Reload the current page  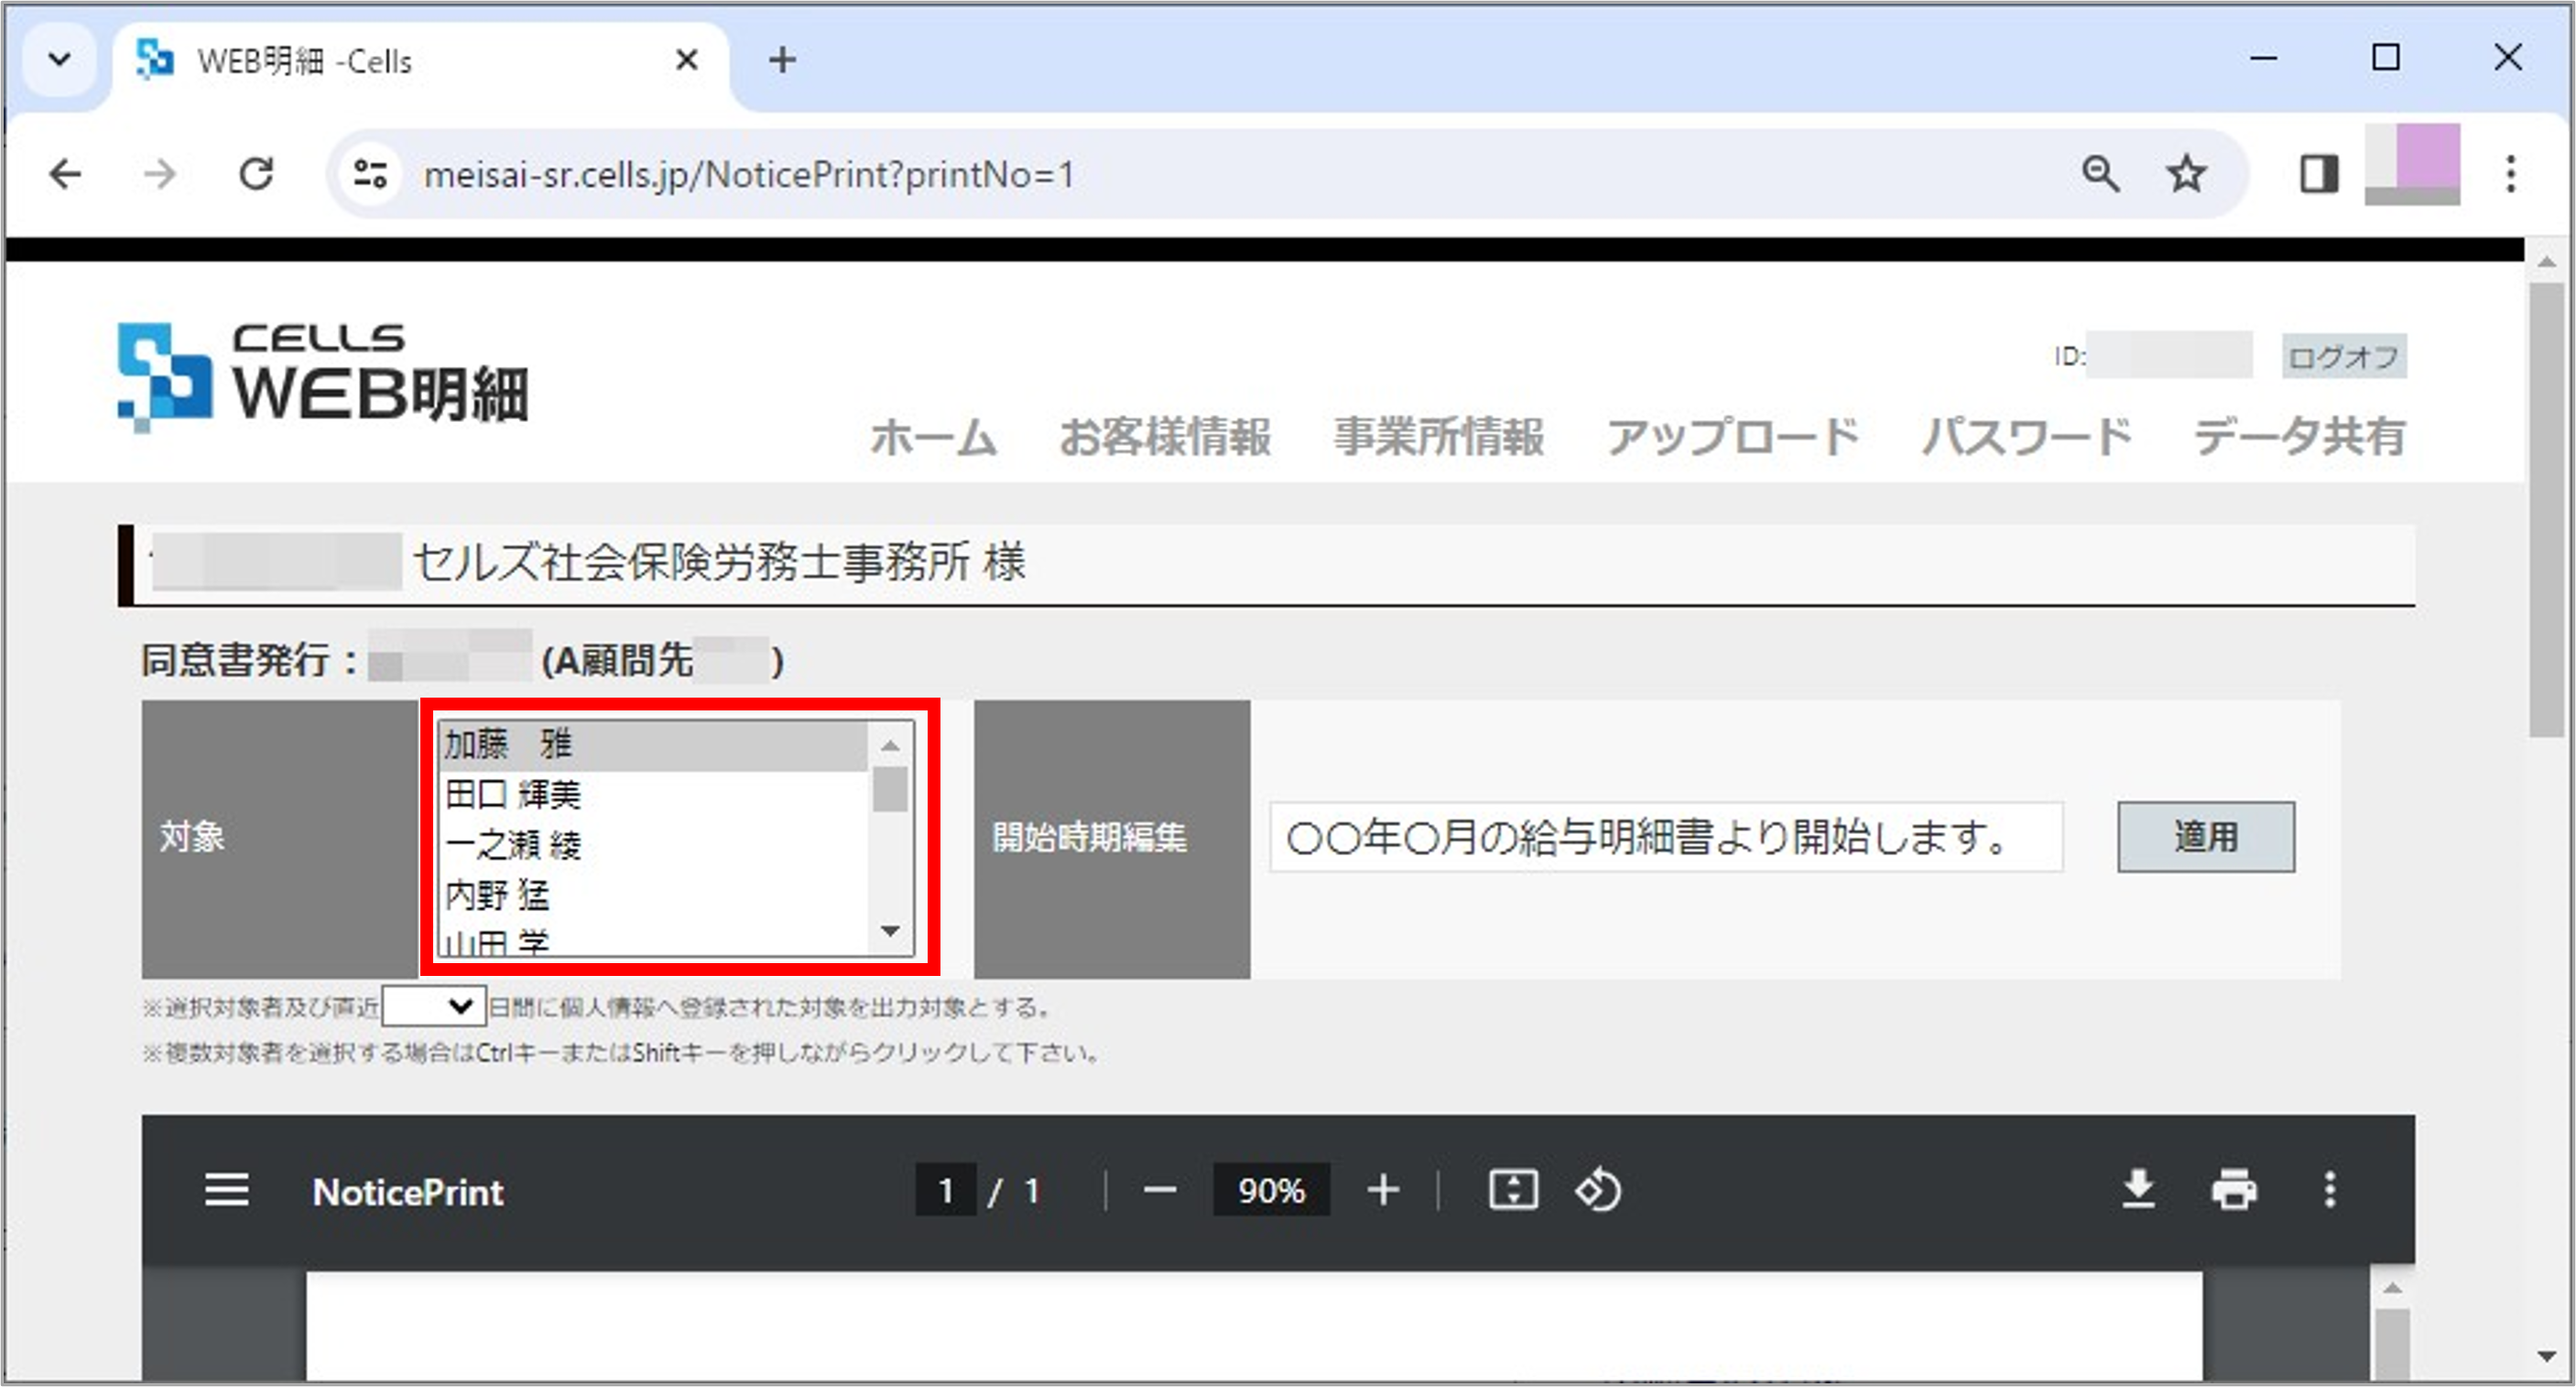click(x=258, y=173)
